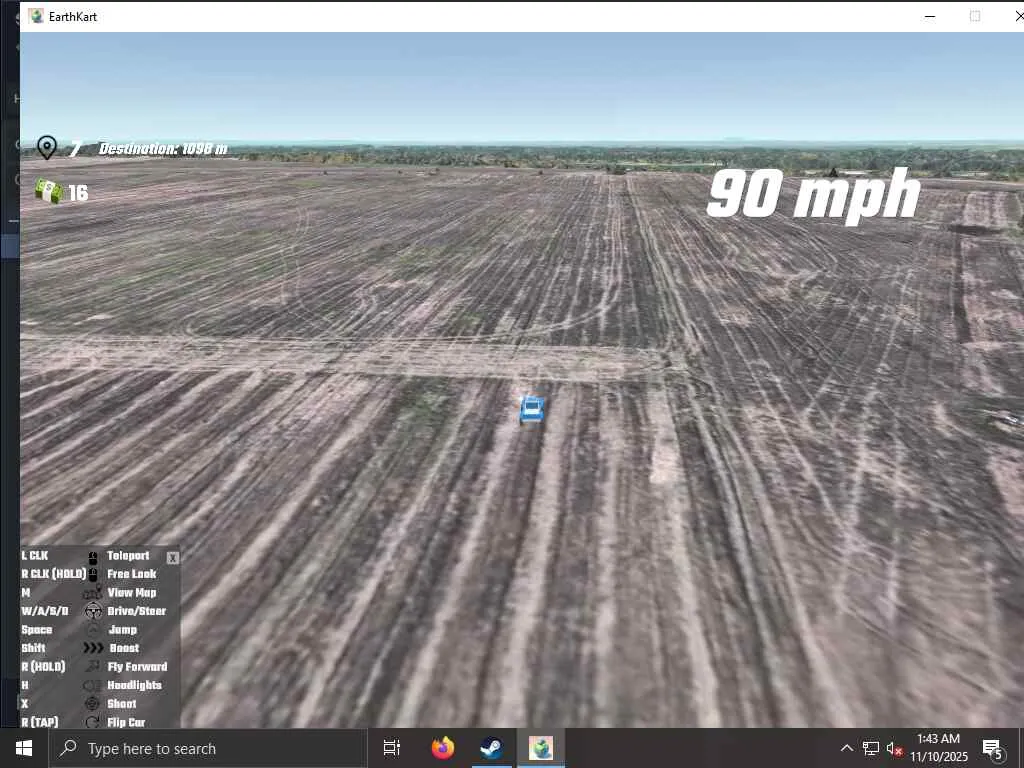Click the crosshair Shoot icon
Screen dimensions: 1024x768
tap(93, 703)
